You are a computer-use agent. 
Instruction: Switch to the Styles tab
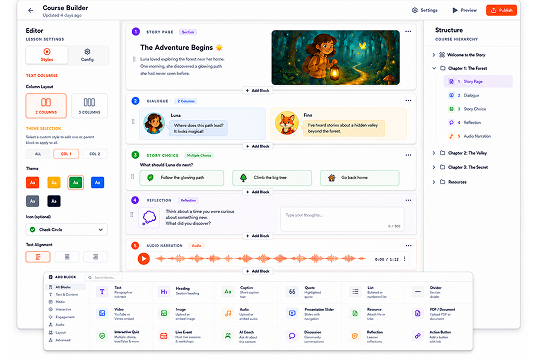(47, 55)
